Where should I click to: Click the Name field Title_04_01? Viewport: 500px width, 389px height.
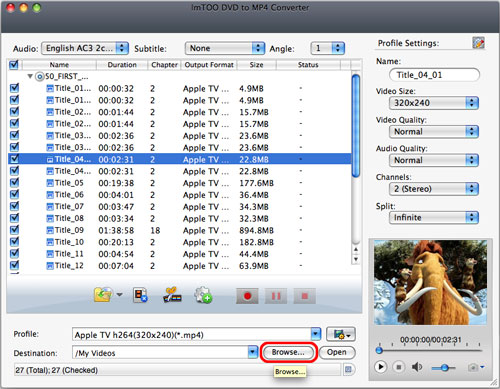coord(434,75)
